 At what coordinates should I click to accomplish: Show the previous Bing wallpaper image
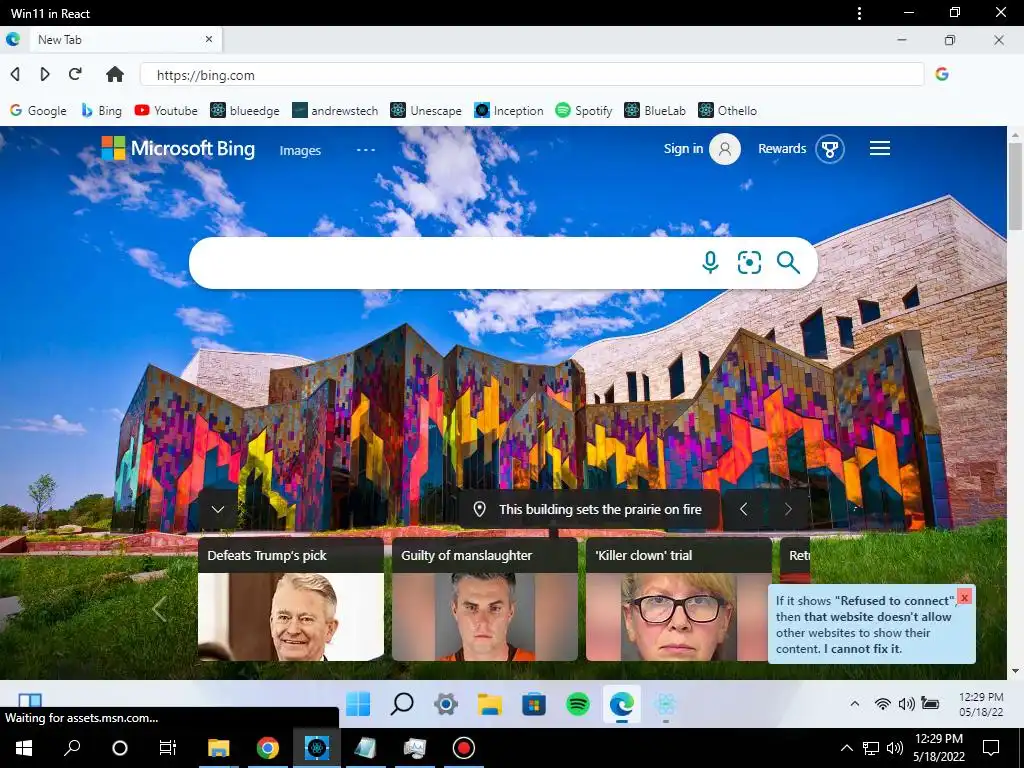[743, 509]
